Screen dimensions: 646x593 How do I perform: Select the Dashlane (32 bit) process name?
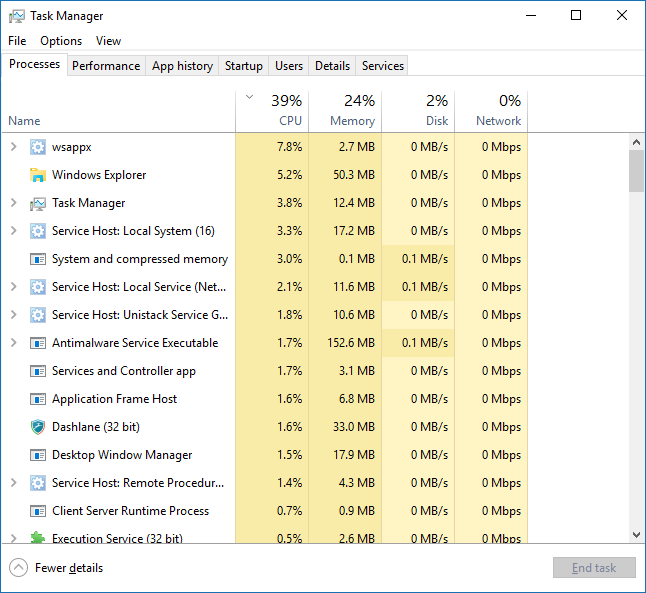[96, 427]
